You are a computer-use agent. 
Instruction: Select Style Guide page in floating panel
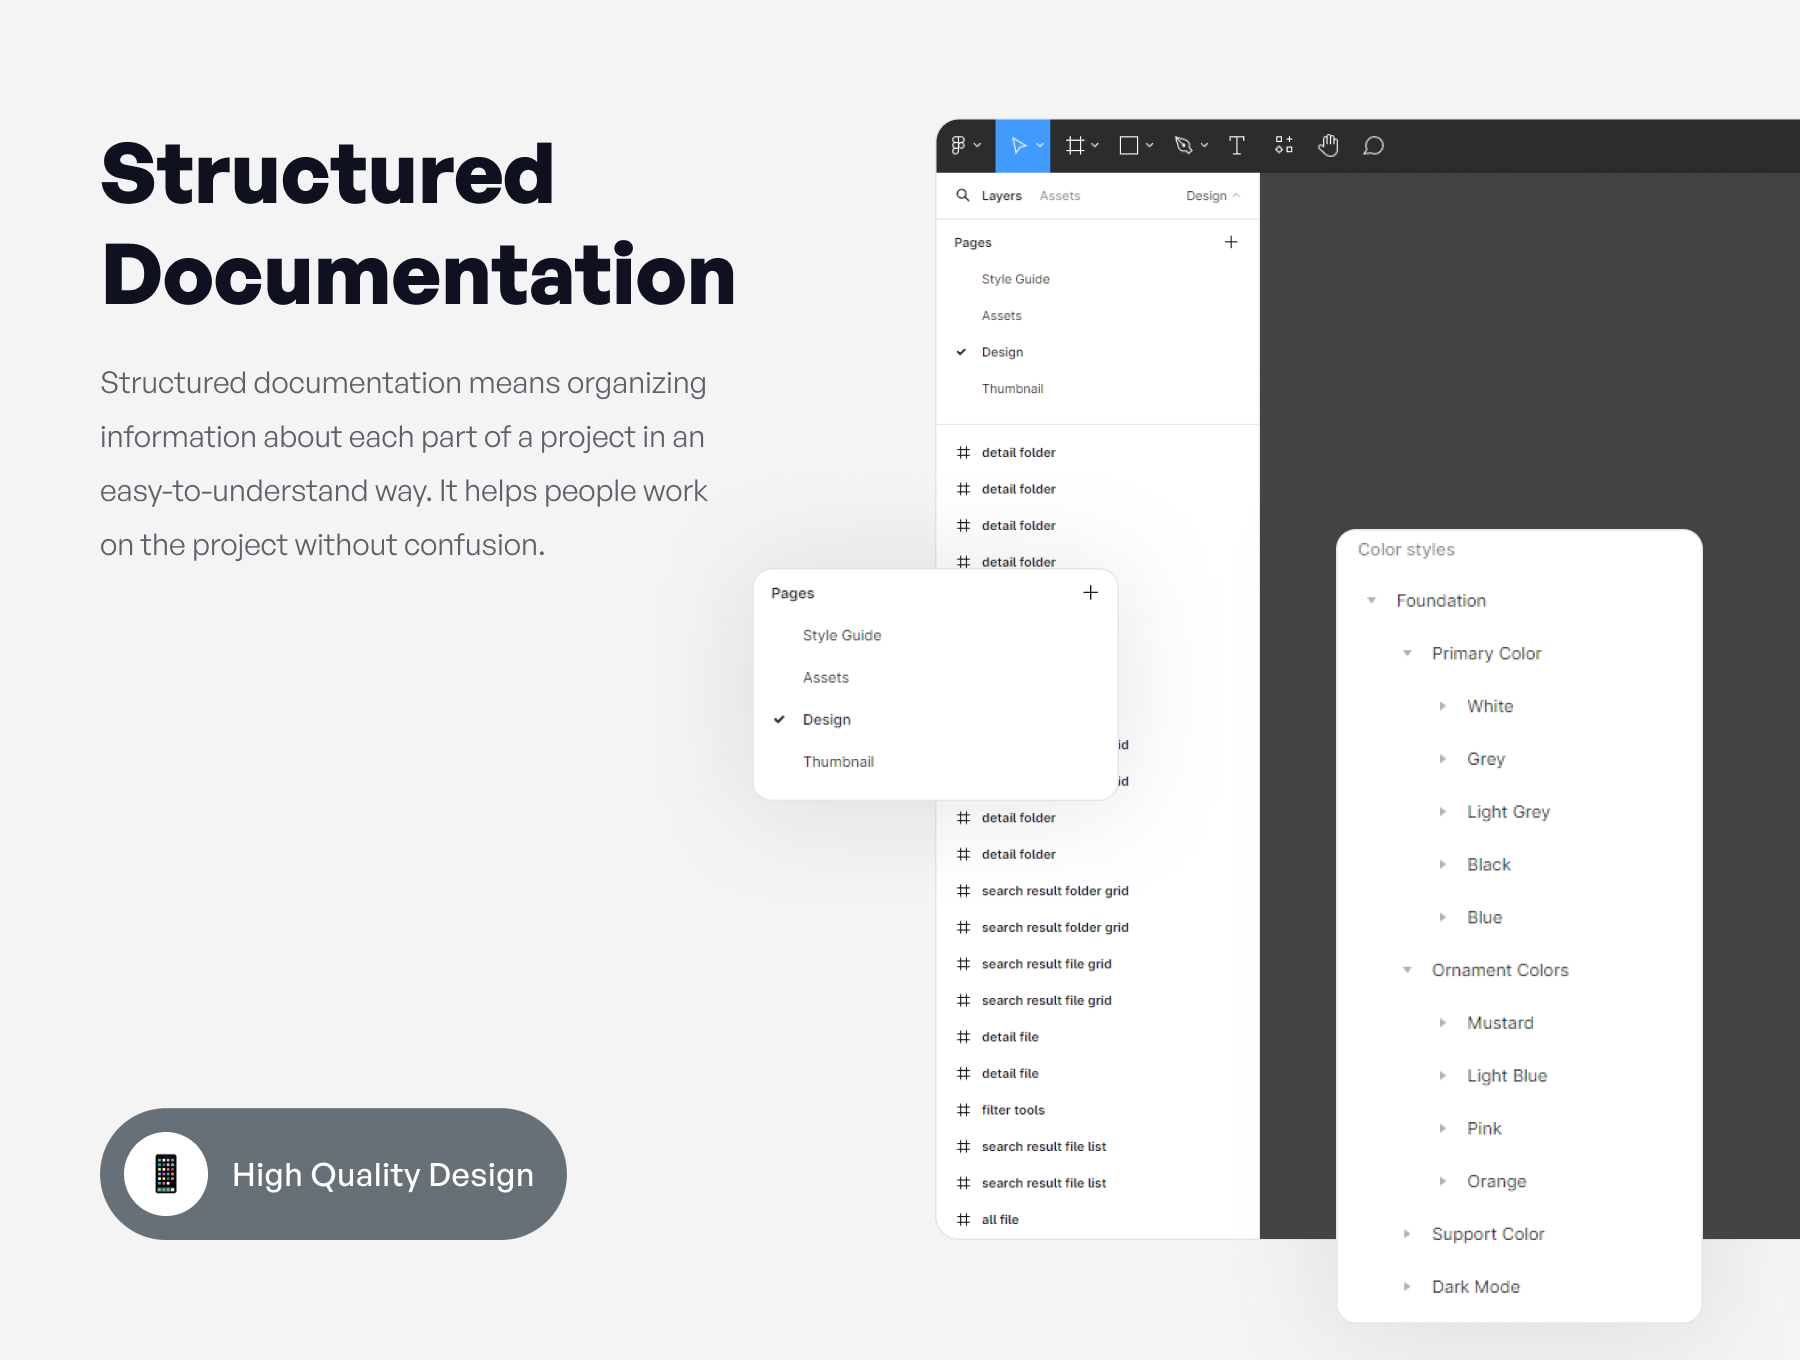point(842,636)
